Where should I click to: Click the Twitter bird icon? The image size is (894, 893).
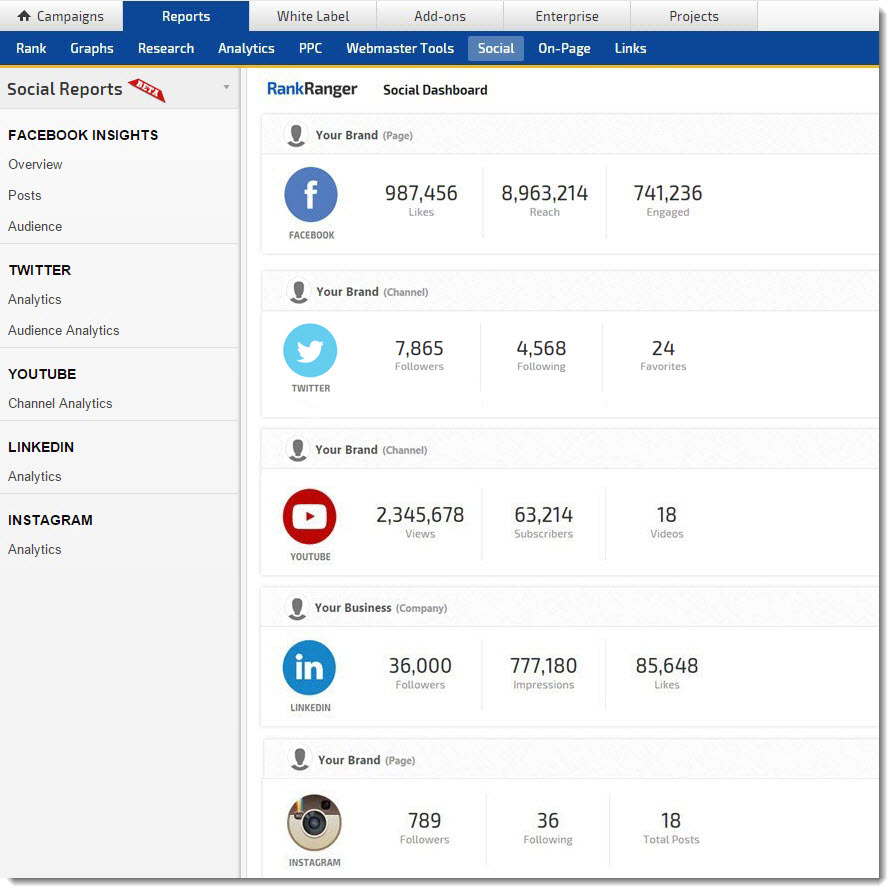(310, 350)
